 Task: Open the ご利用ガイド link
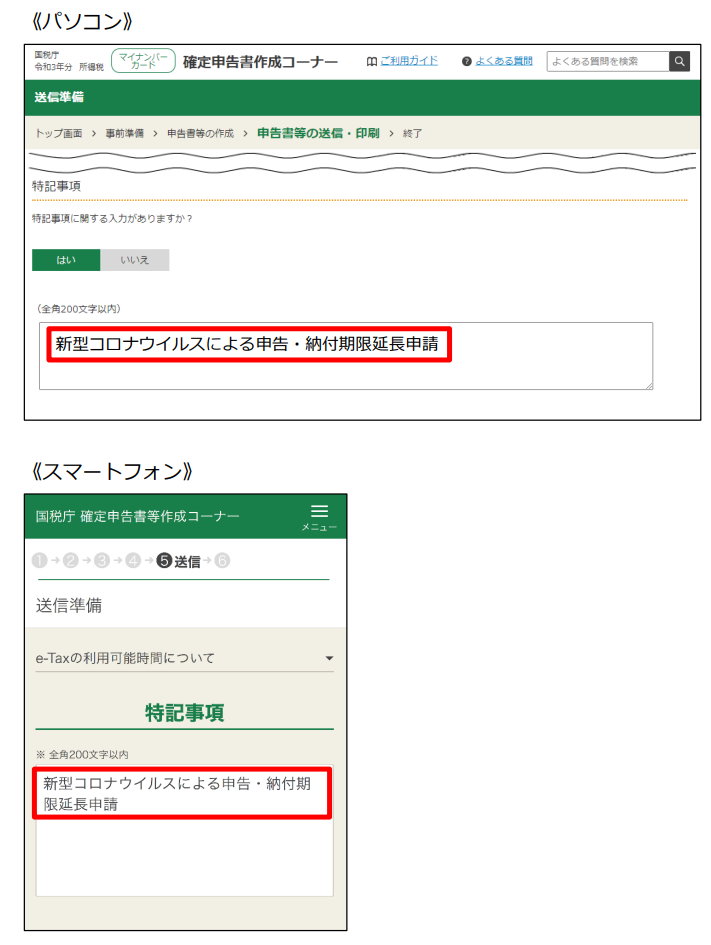[408, 62]
